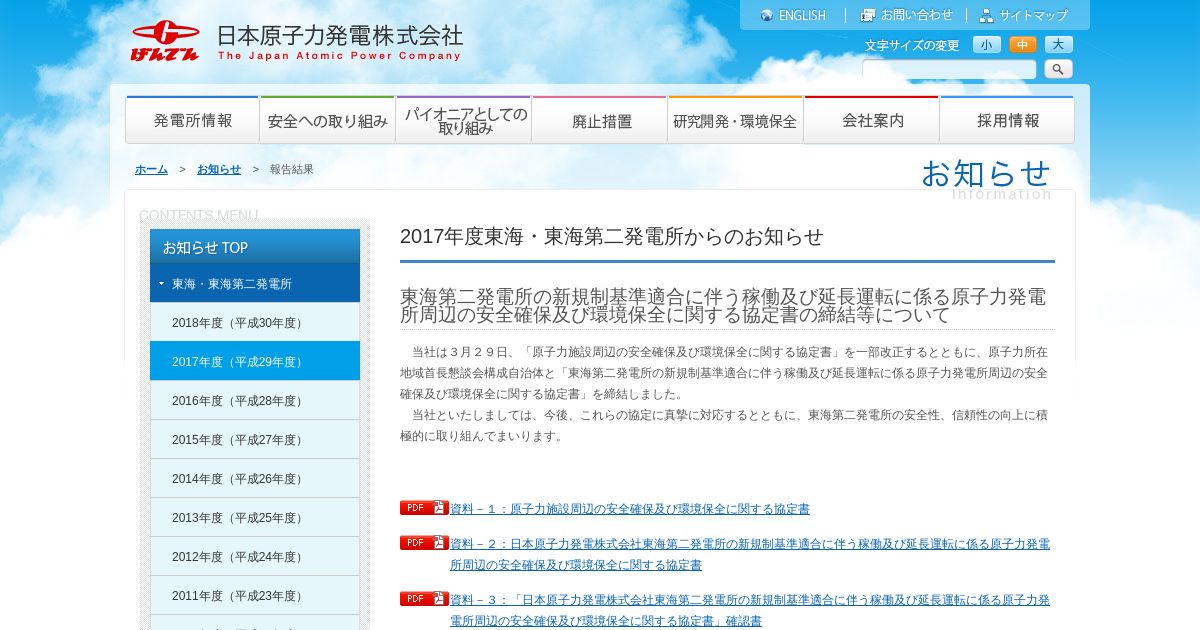Switch to the ENGLISH site
1200x630 pixels.
802,15
